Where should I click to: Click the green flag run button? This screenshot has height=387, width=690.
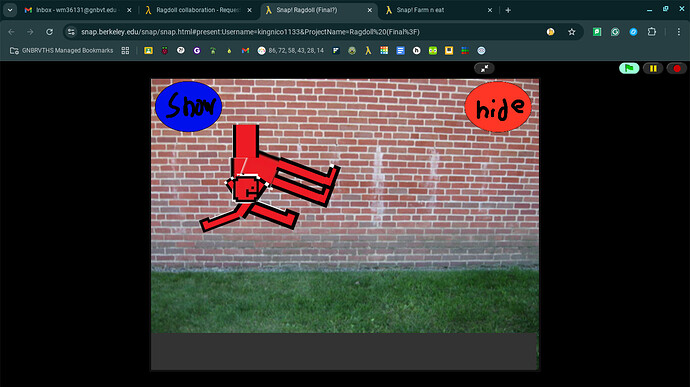point(629,68)
